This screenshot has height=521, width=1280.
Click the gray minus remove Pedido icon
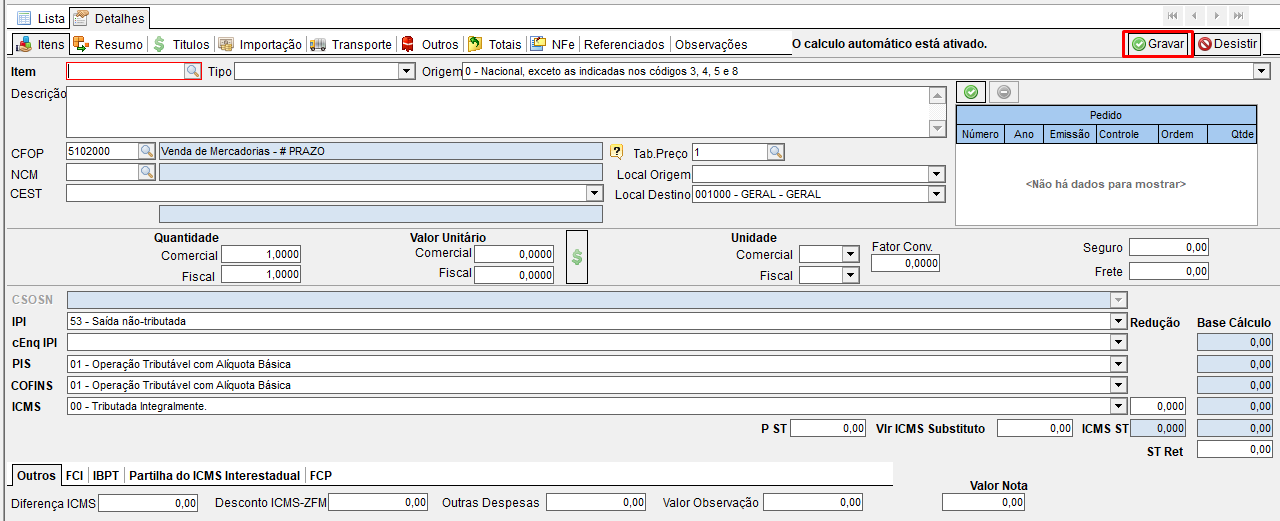pyautogui.click(x=1004, y=92)
